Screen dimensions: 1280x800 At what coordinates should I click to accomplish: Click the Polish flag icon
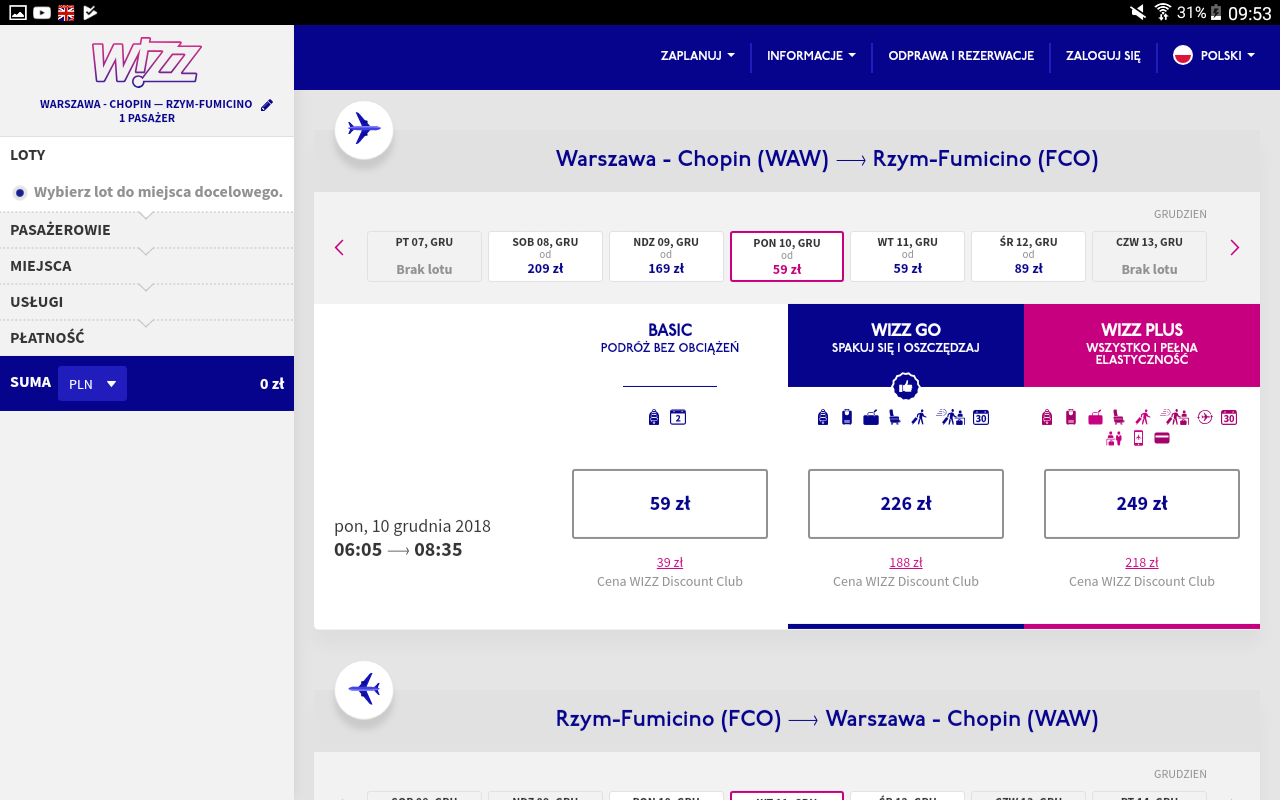[1183, 56]
